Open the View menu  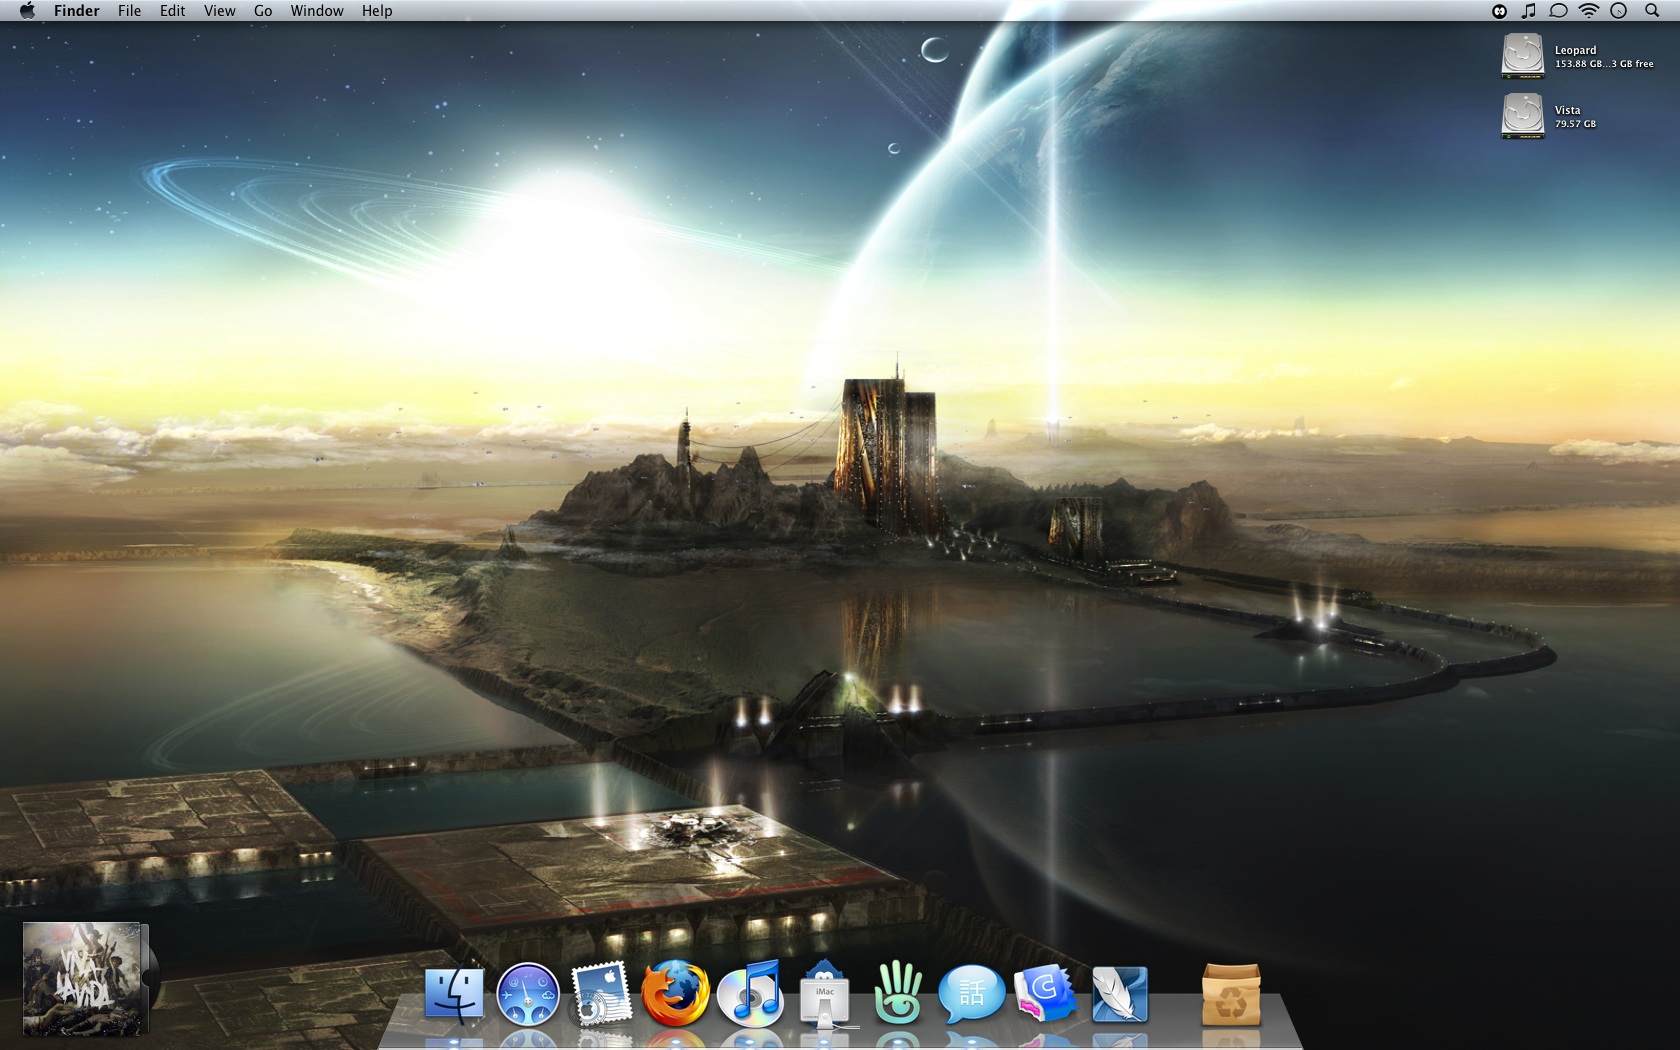pos(220,11)
